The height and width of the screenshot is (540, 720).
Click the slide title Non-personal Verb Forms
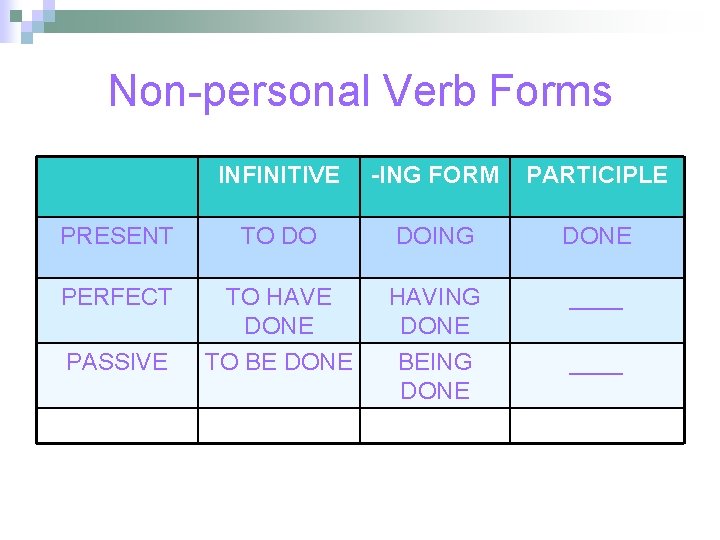[x=359, y=91]
